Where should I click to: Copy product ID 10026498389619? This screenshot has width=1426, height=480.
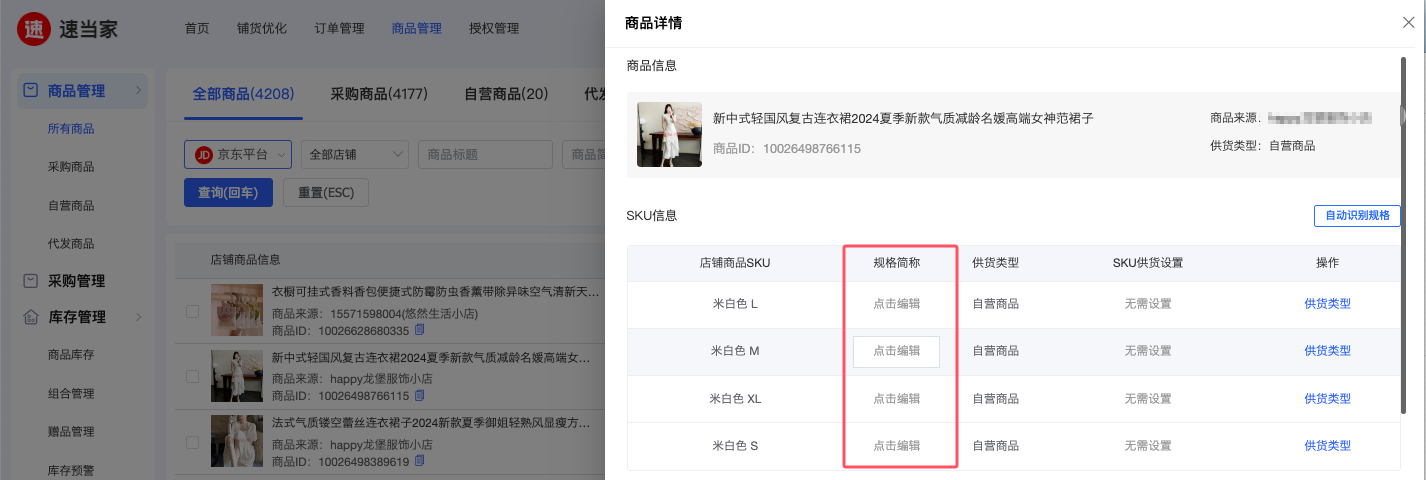(x=420, y=461)
